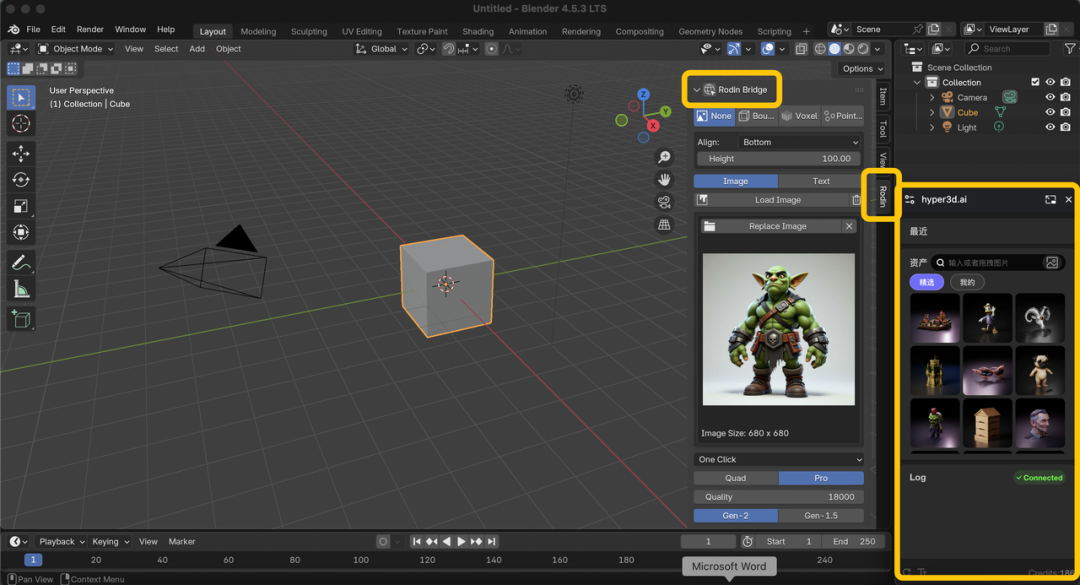Choose the Add Cube tool
The image size is (1080, 585).
coord(21,319)
